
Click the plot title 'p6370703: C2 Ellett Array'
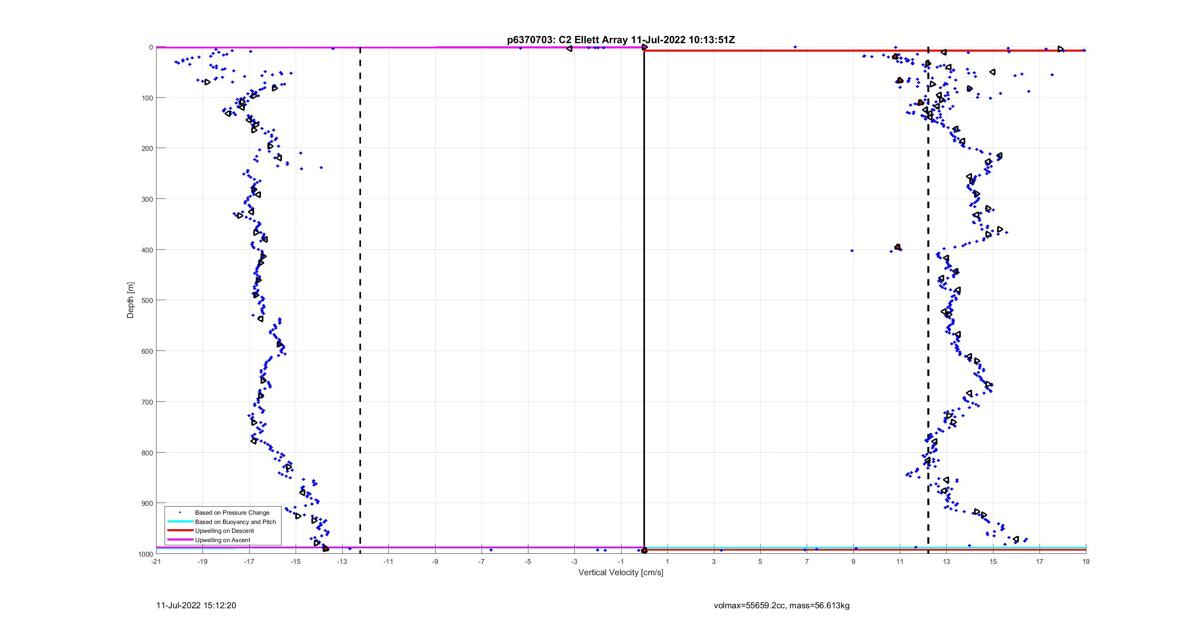click(x=567, y=39)
